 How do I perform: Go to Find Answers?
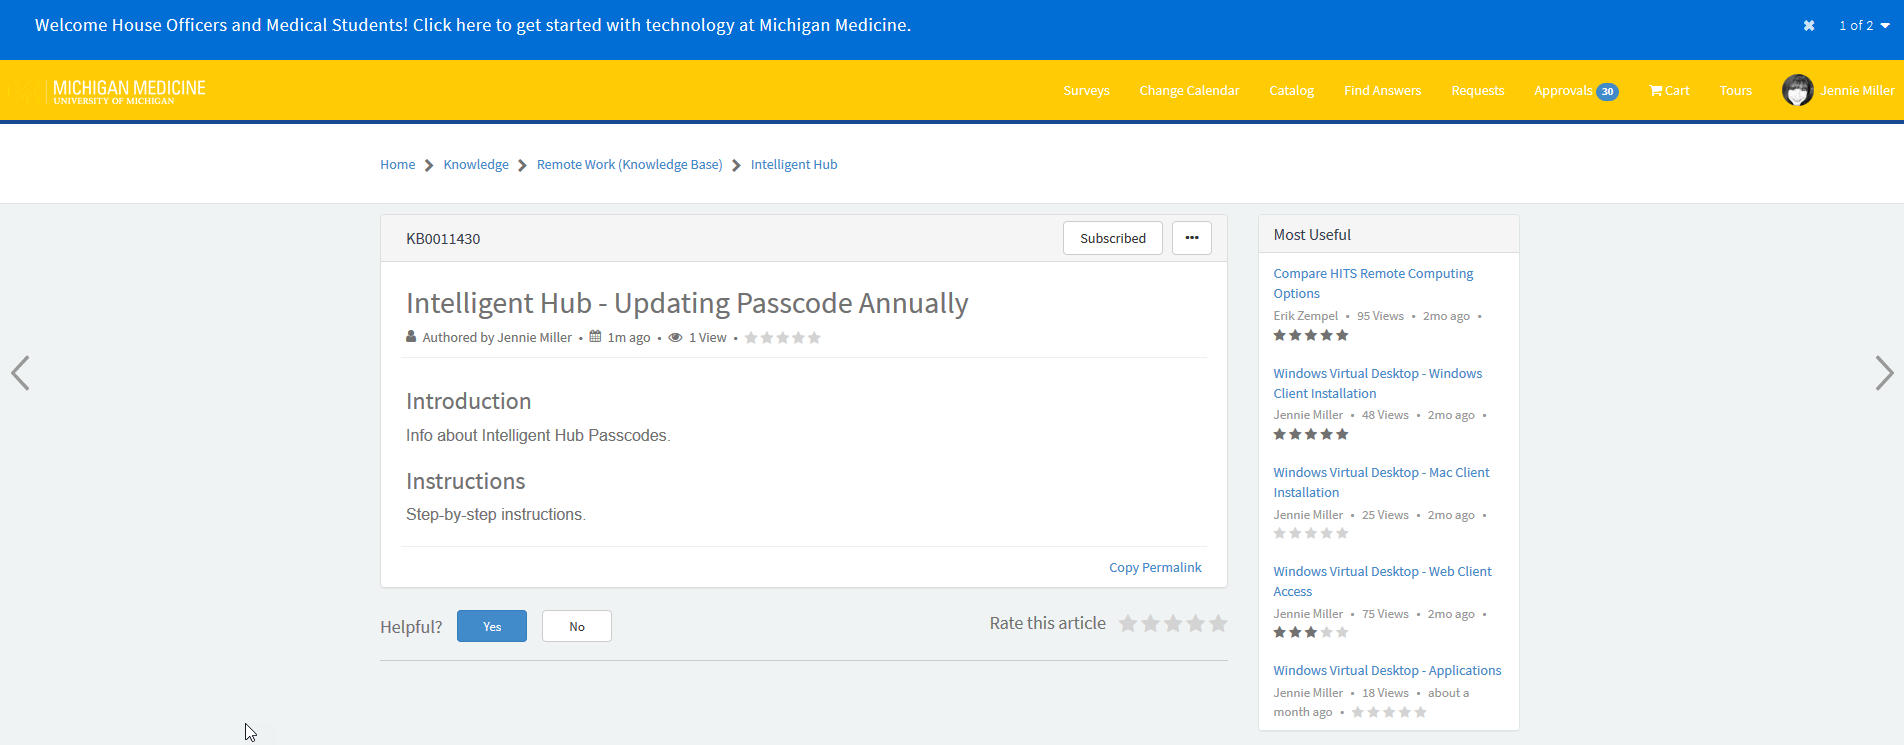click(x=1382, y=91)
